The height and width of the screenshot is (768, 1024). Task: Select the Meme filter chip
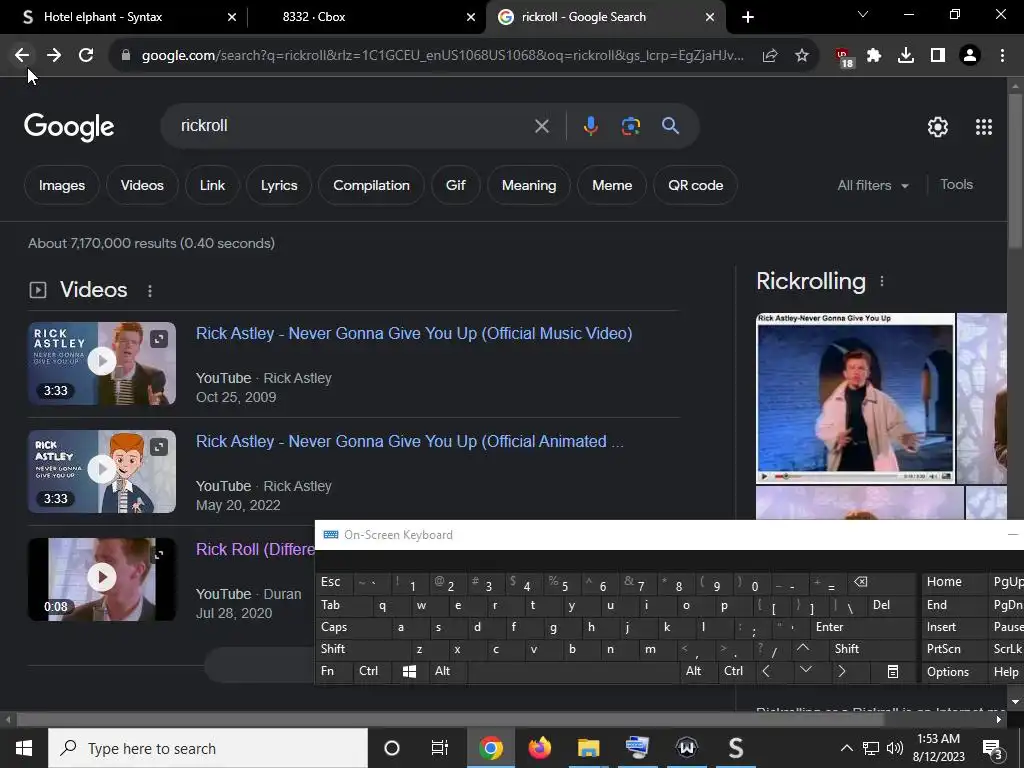612,185
